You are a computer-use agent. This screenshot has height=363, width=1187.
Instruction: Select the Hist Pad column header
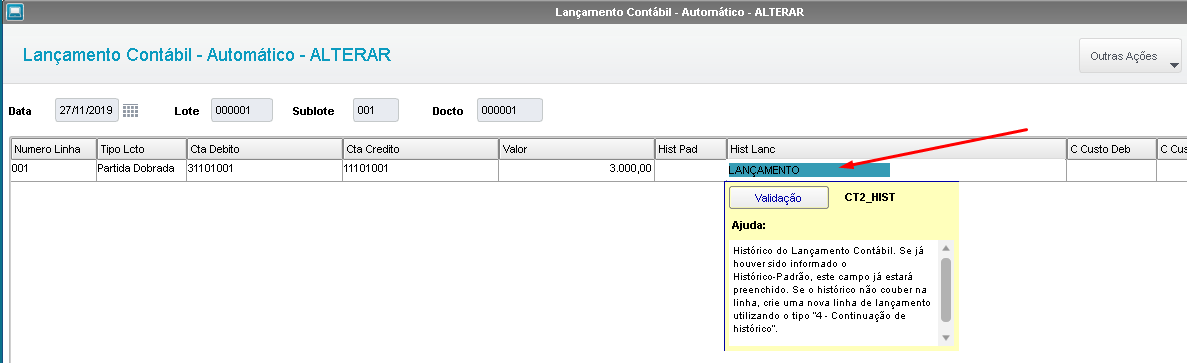point(691,149)
